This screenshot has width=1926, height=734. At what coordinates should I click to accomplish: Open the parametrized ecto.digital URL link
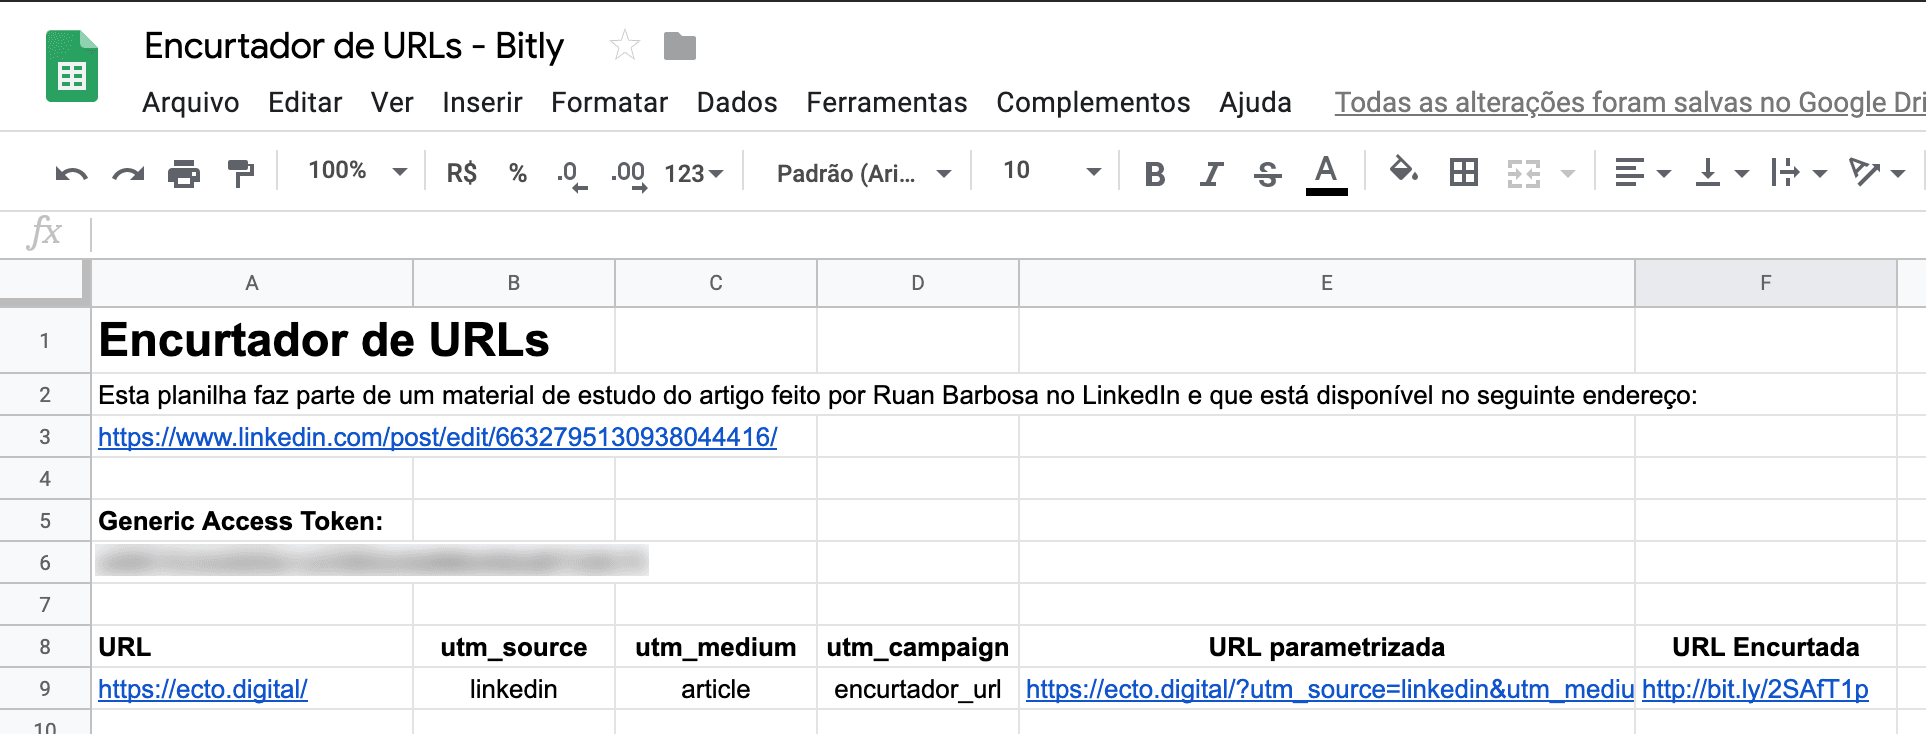pos(1330,689)
